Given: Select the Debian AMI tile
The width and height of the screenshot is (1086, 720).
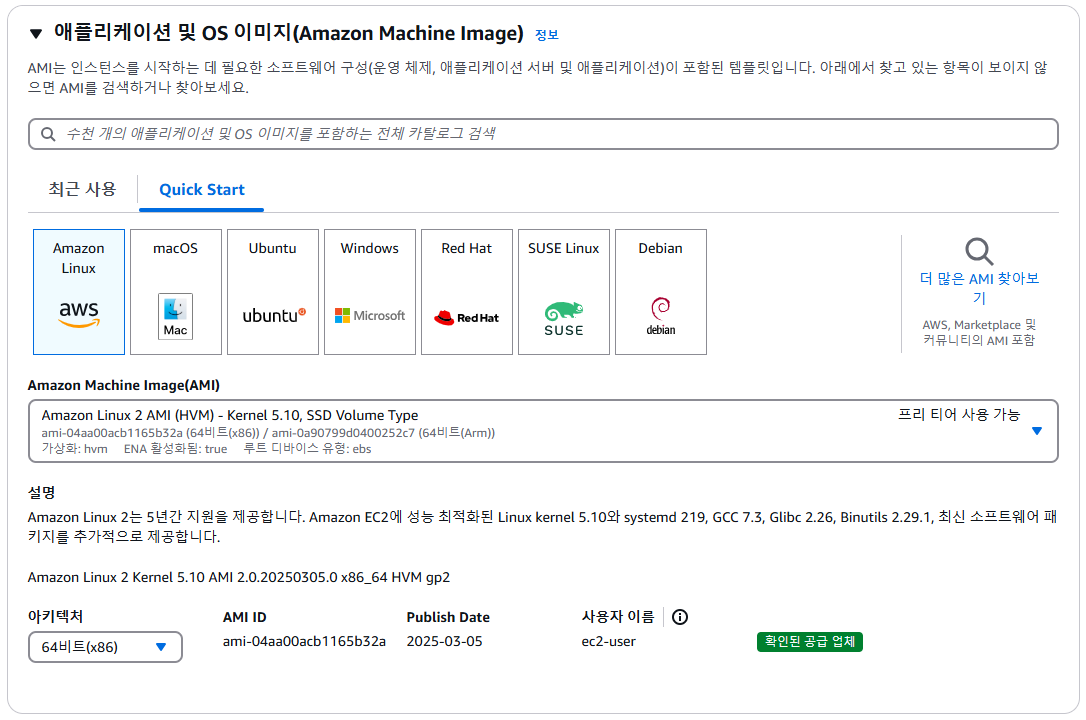Looking at the screenshot, I should [661, 292].
